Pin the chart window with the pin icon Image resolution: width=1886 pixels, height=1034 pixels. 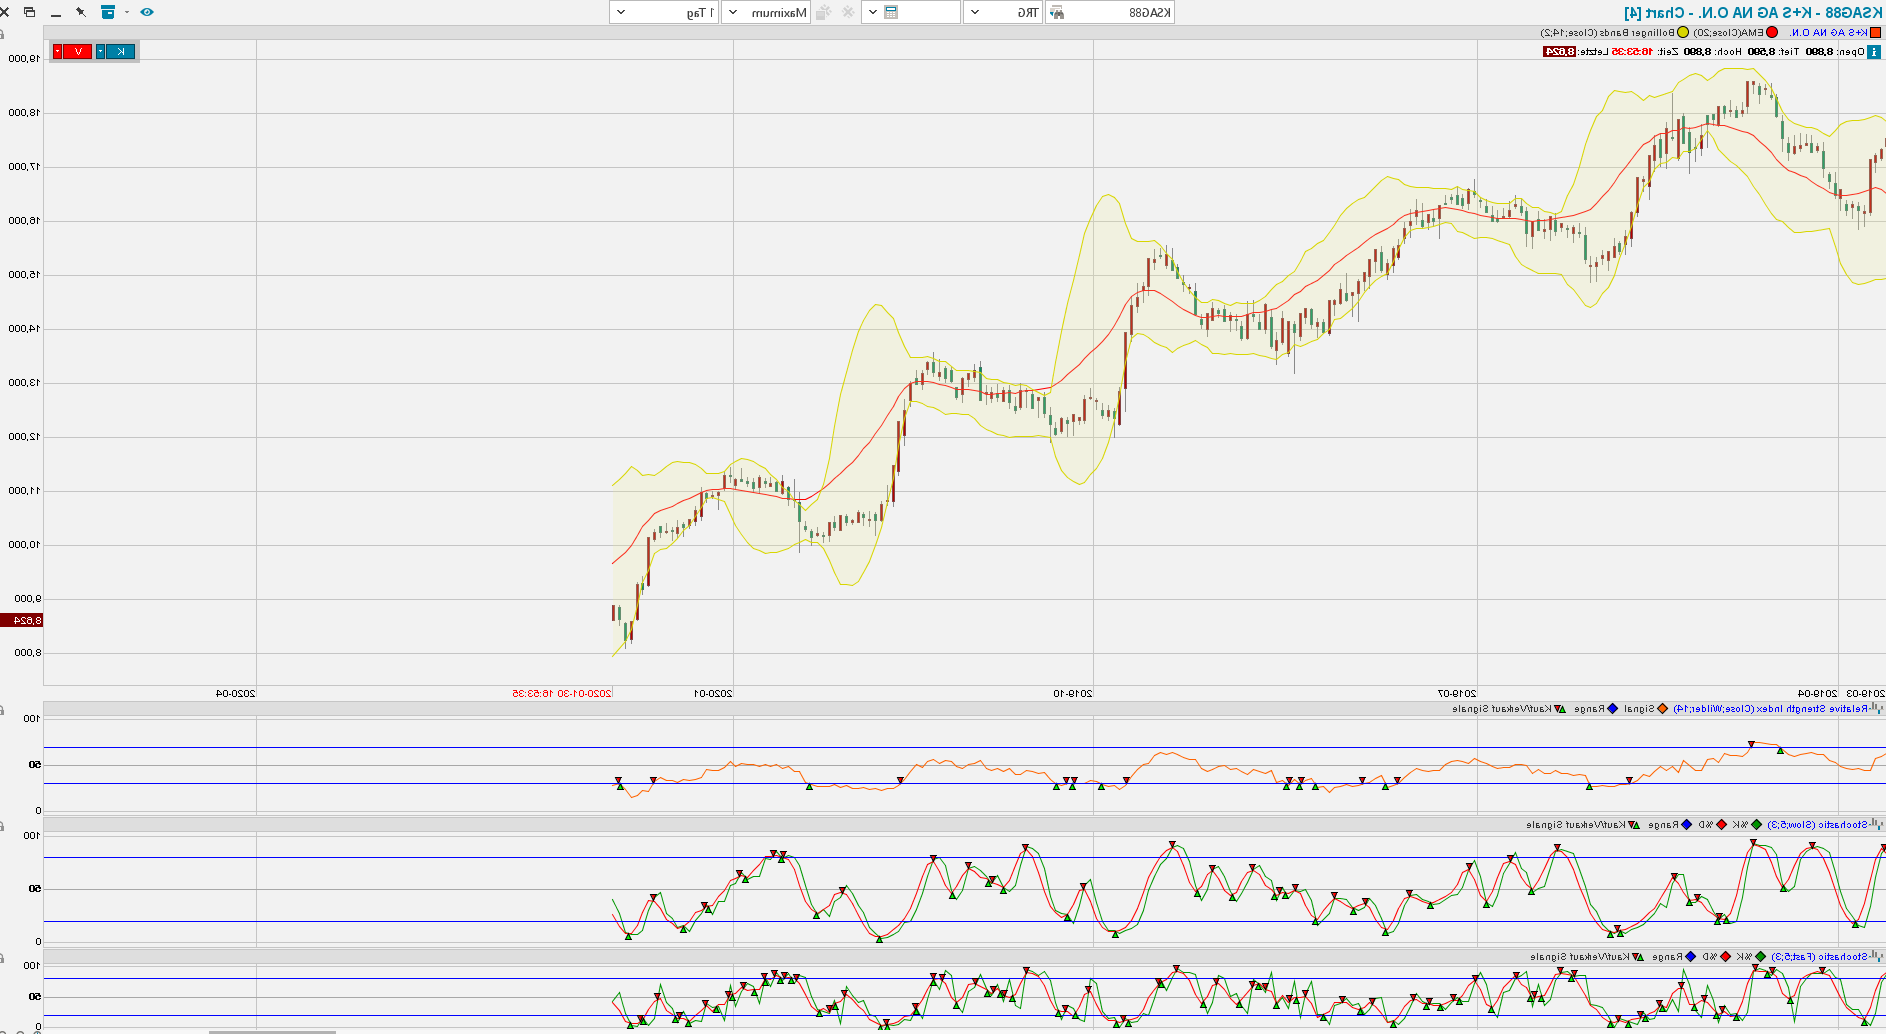(81, 12)
